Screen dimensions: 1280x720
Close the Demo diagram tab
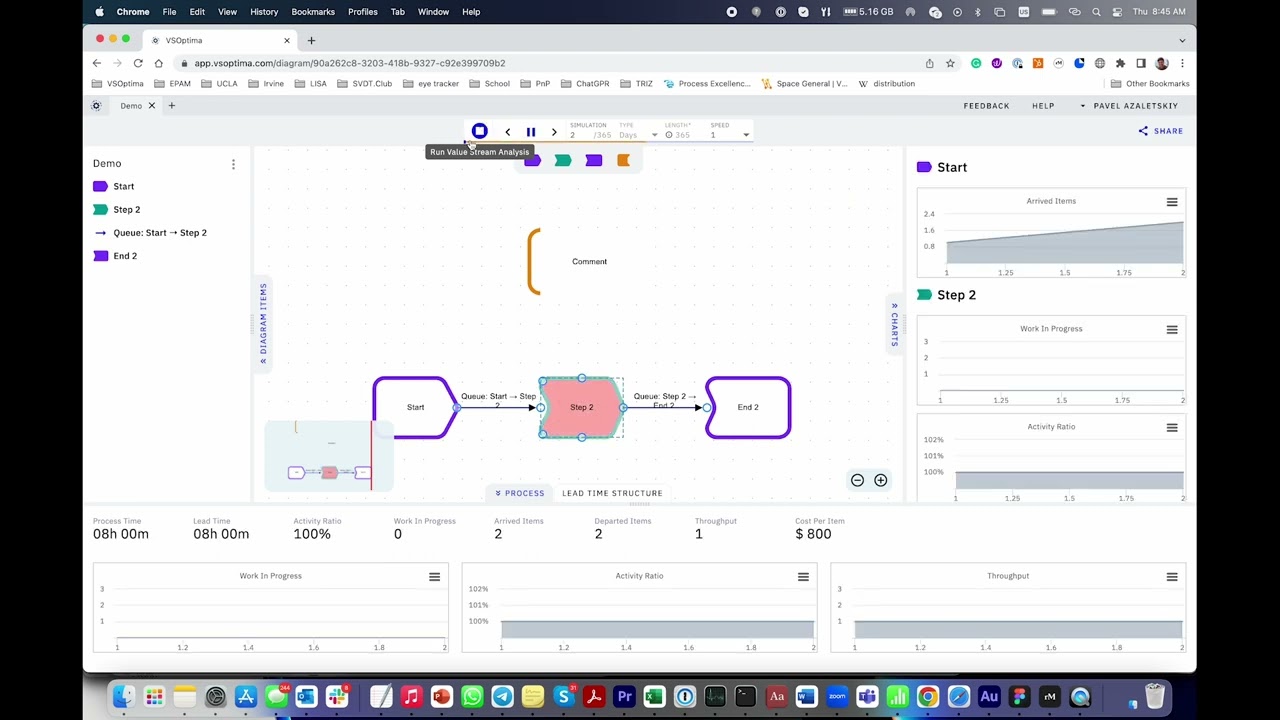point(152,106)
